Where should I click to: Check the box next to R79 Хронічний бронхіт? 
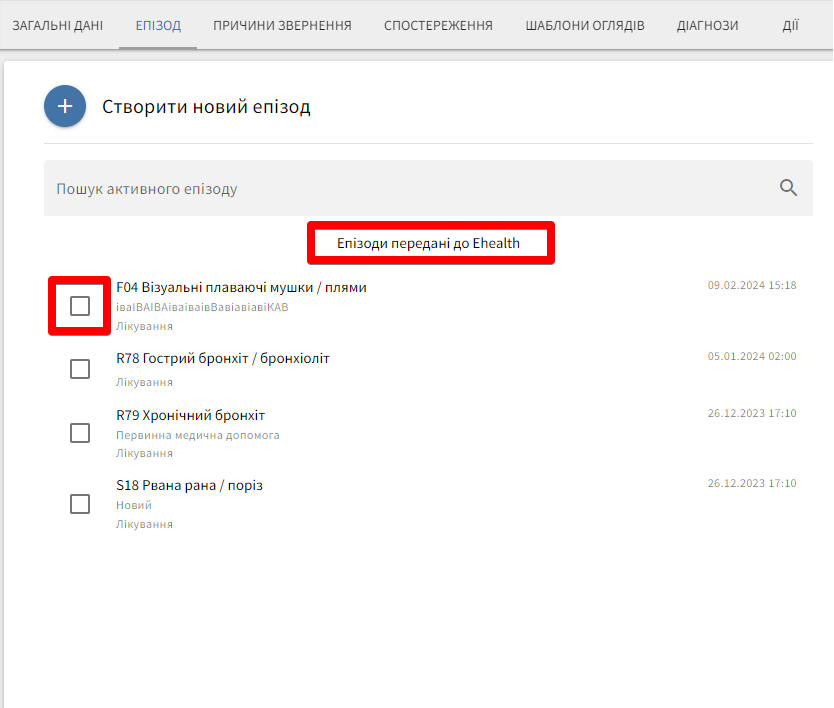coord(80,433)
